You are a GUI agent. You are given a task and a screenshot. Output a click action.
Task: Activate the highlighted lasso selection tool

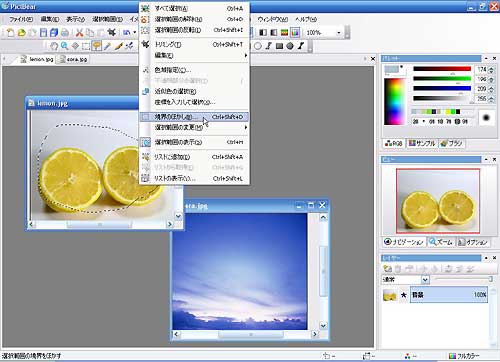coord(97,46)
